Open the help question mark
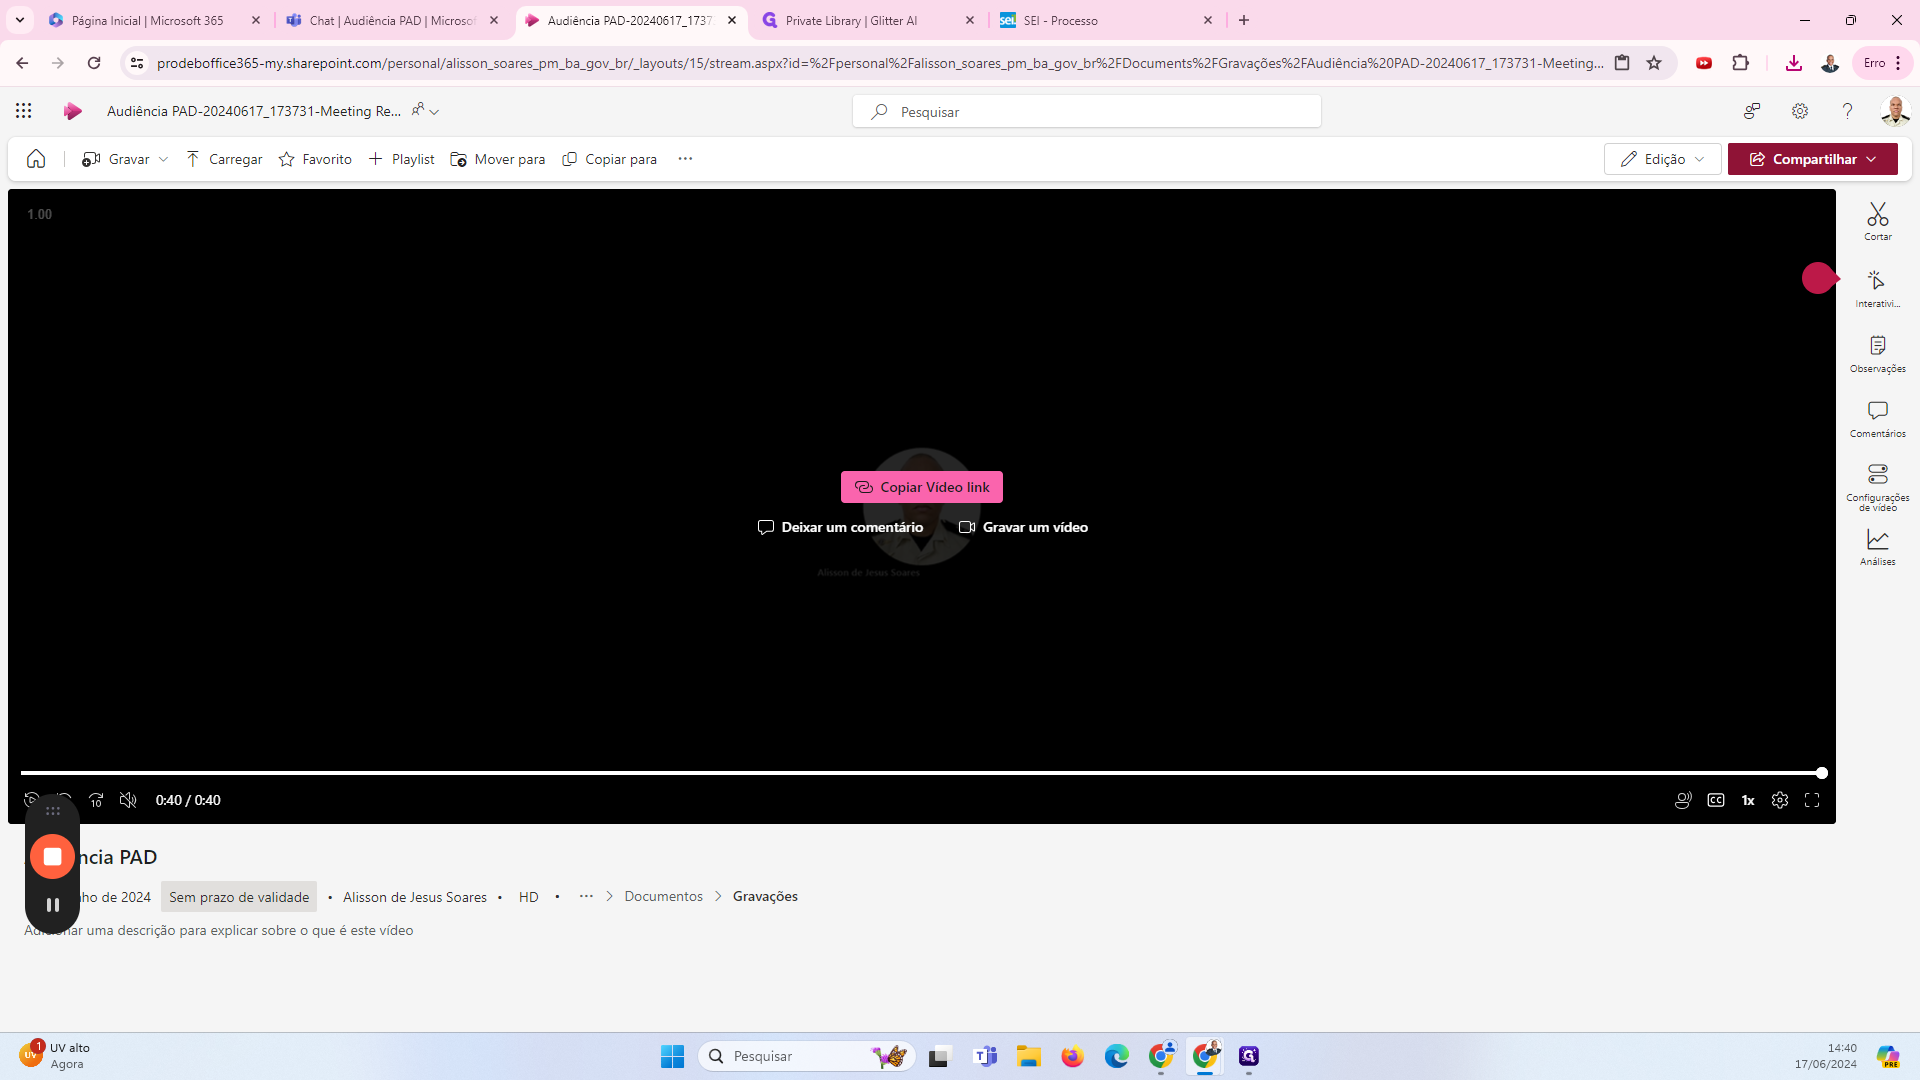The width and height of the screenshot is (1920, 1080). tap(1847, 111)
